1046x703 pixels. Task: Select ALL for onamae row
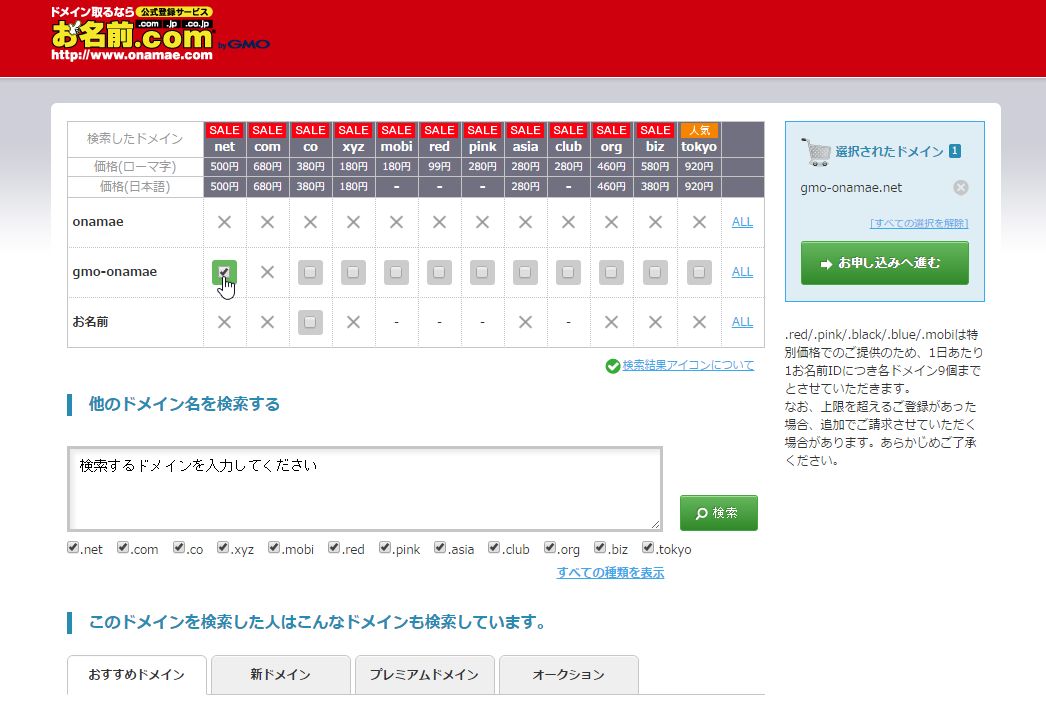[x=742, y=222]
